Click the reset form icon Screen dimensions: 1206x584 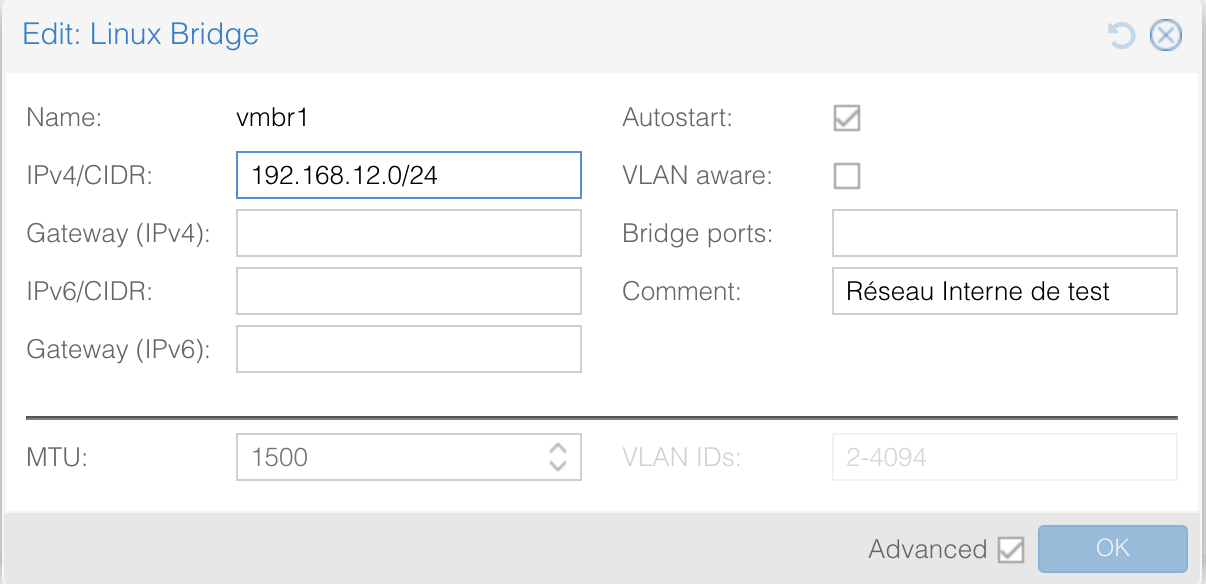point(1122,37)
